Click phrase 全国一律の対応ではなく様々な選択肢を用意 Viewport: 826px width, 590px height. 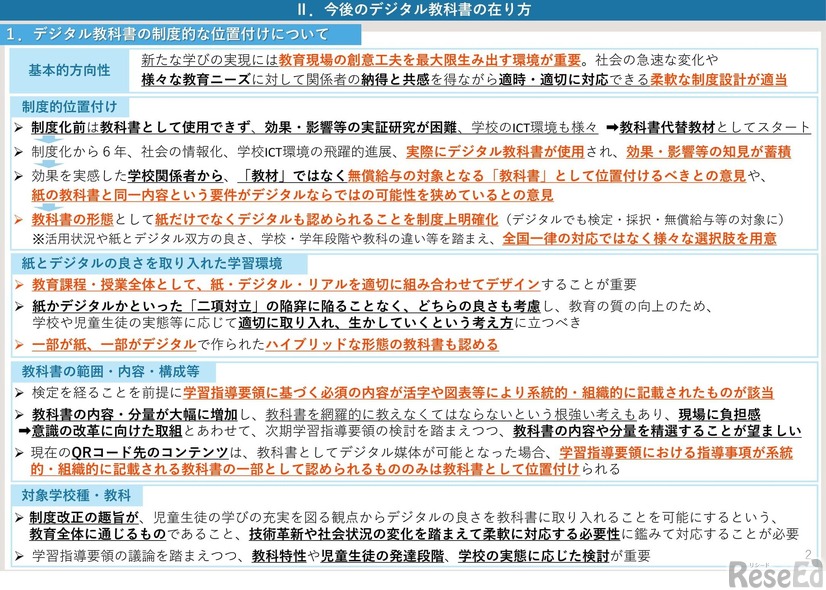pyautogui.click(x=640, y=239)
